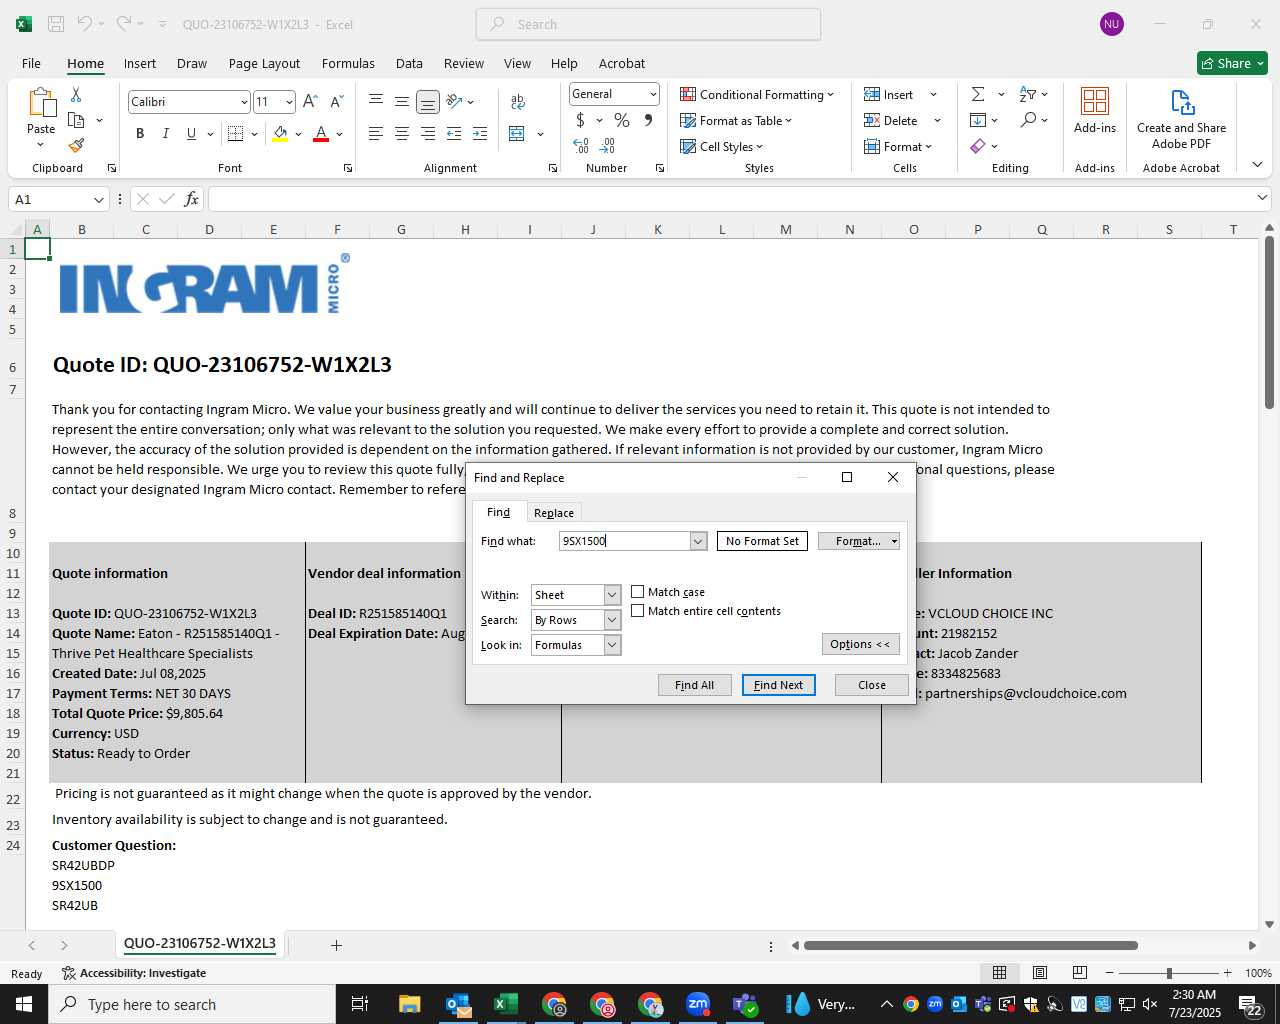1280x1024 pixels.
Task: Apply Percent Style format
Action: point(622,120)
